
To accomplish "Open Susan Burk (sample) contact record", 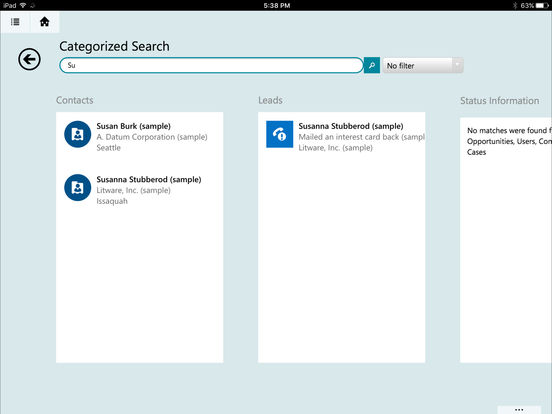I will point(133,126).
